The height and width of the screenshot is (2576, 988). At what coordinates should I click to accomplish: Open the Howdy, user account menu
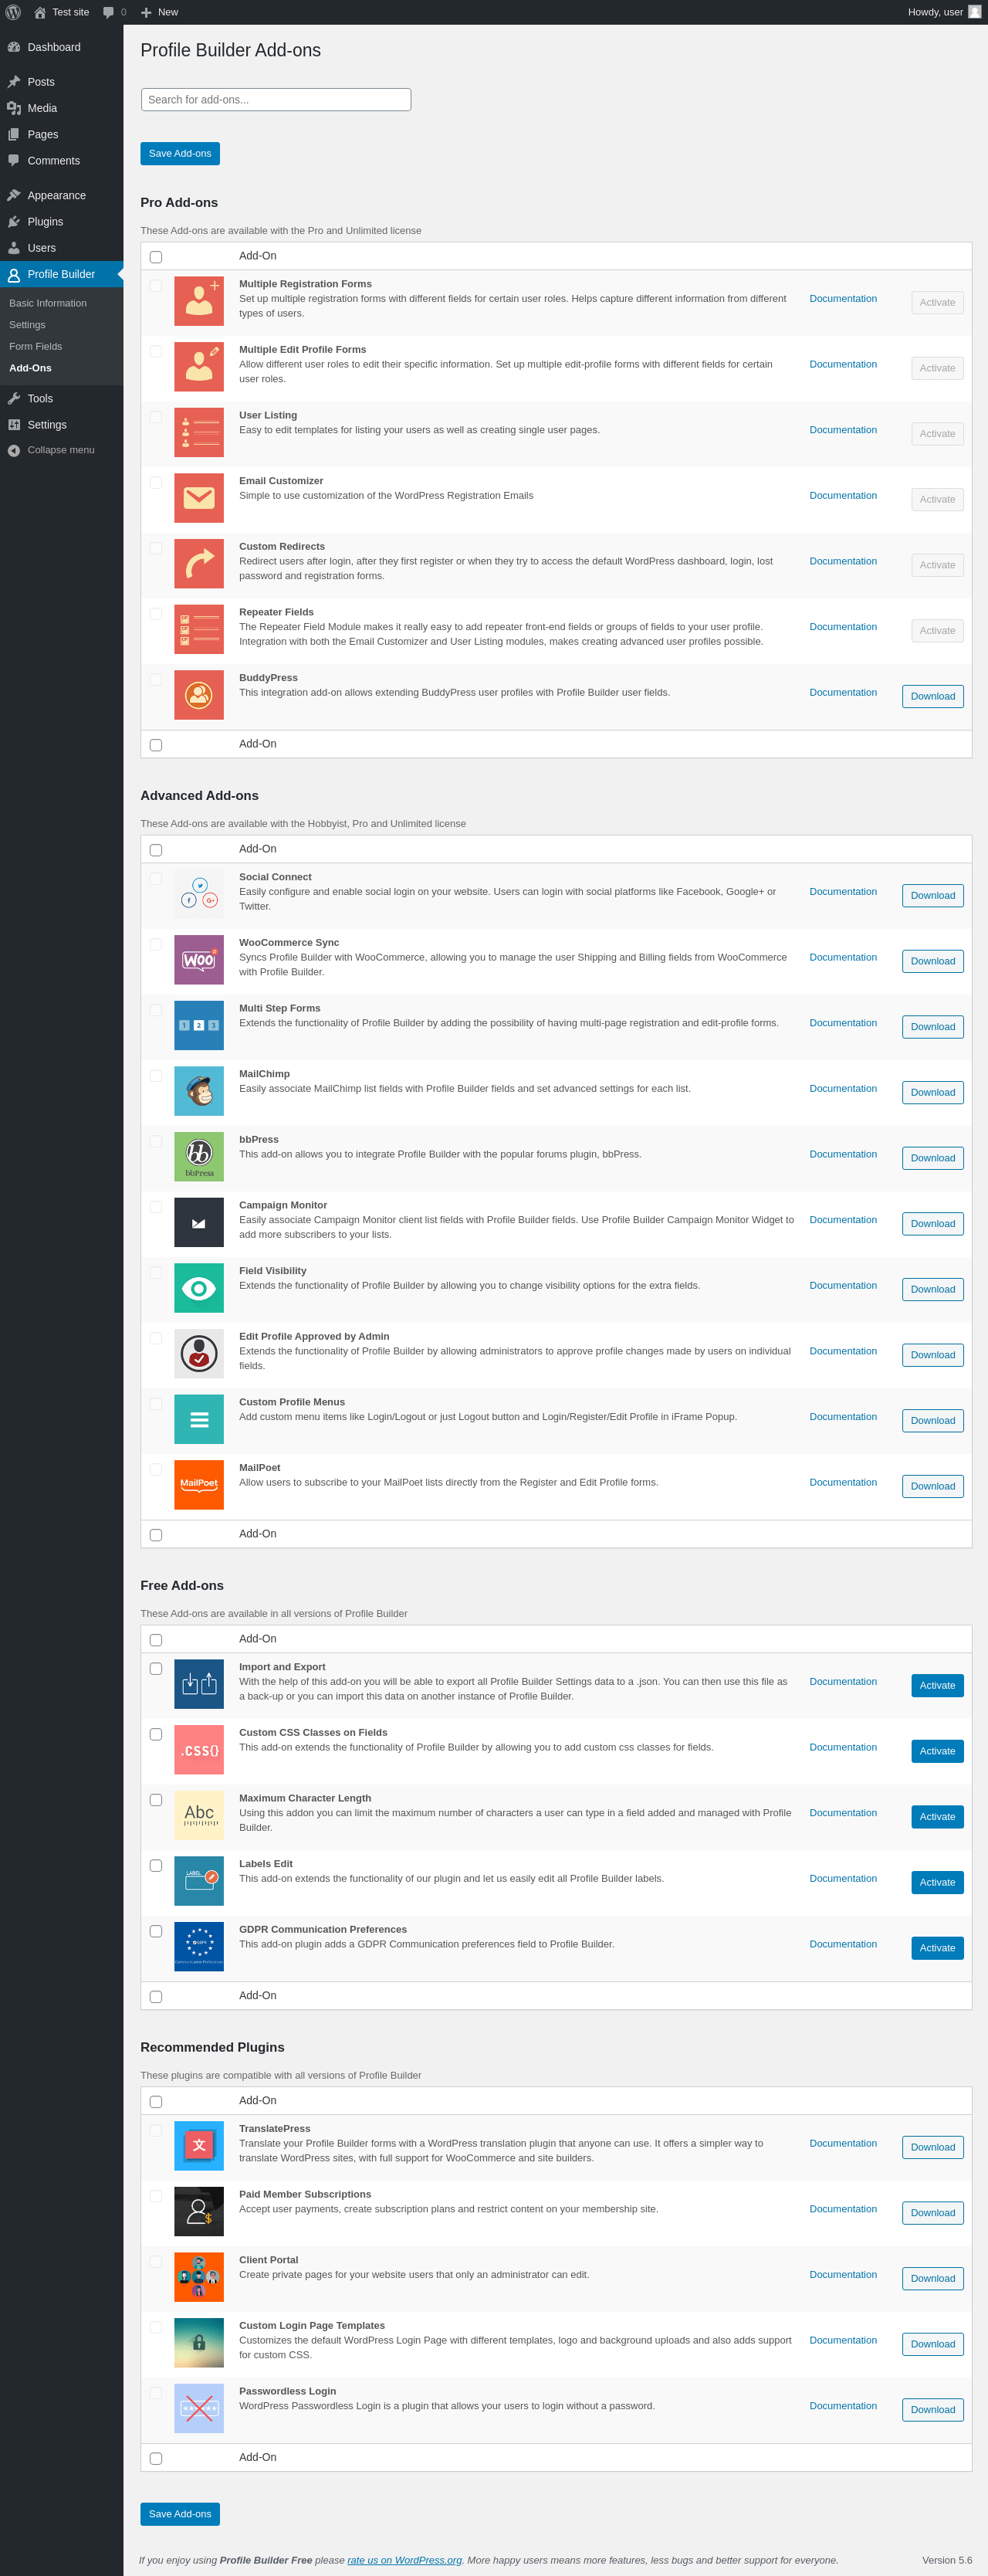(x=942, y=12)
